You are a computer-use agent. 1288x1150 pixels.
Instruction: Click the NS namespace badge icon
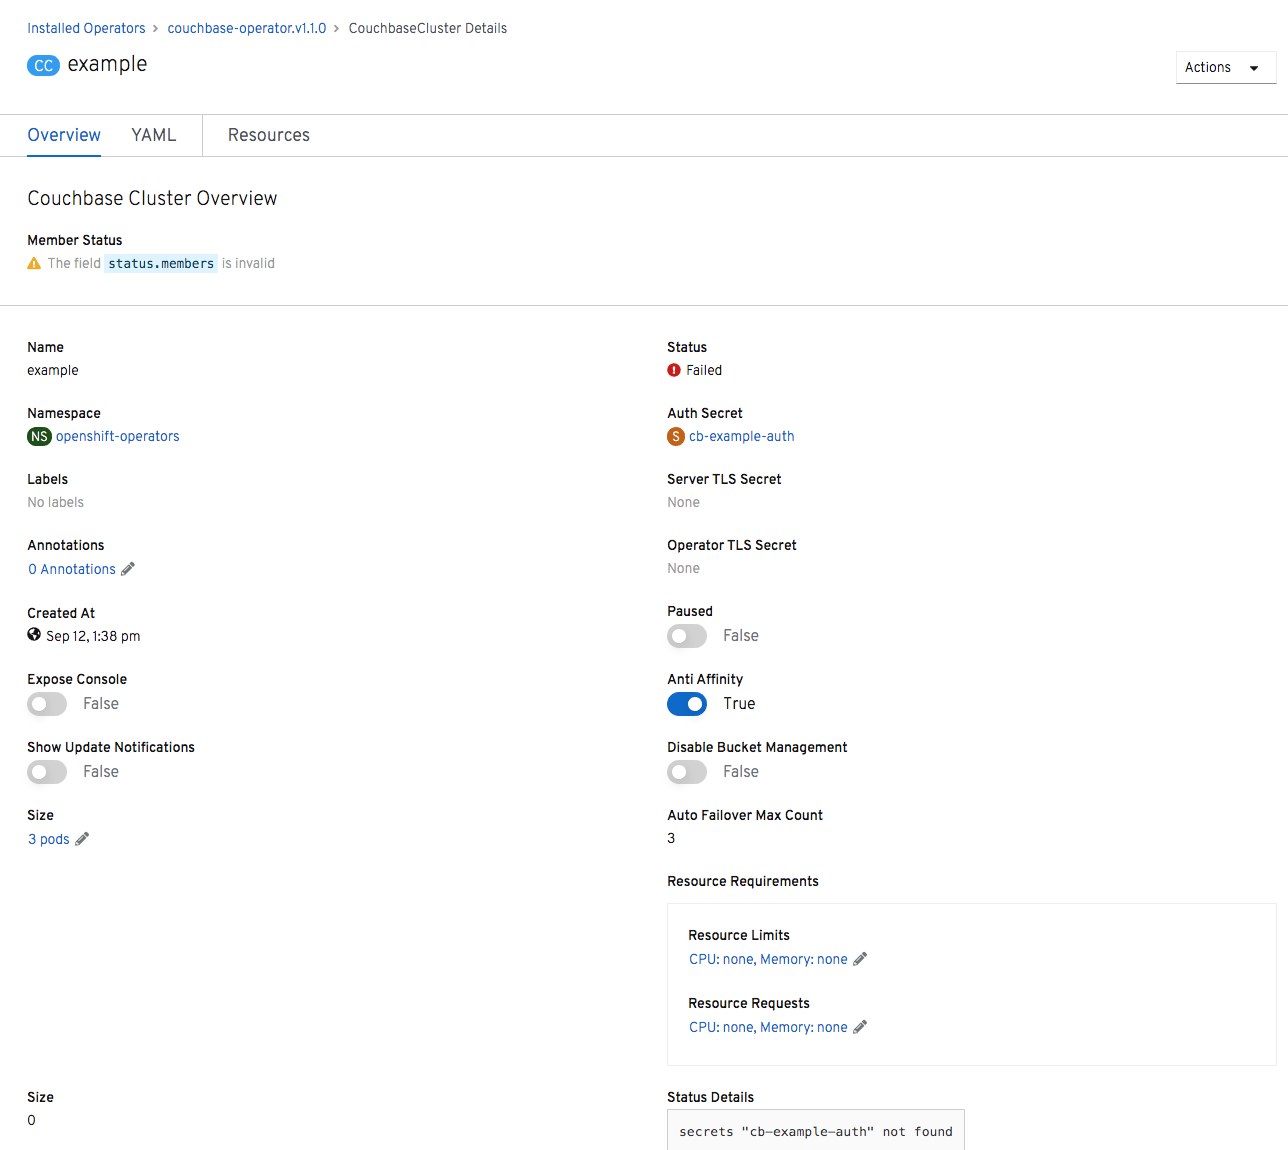click(x=39, y=436)
